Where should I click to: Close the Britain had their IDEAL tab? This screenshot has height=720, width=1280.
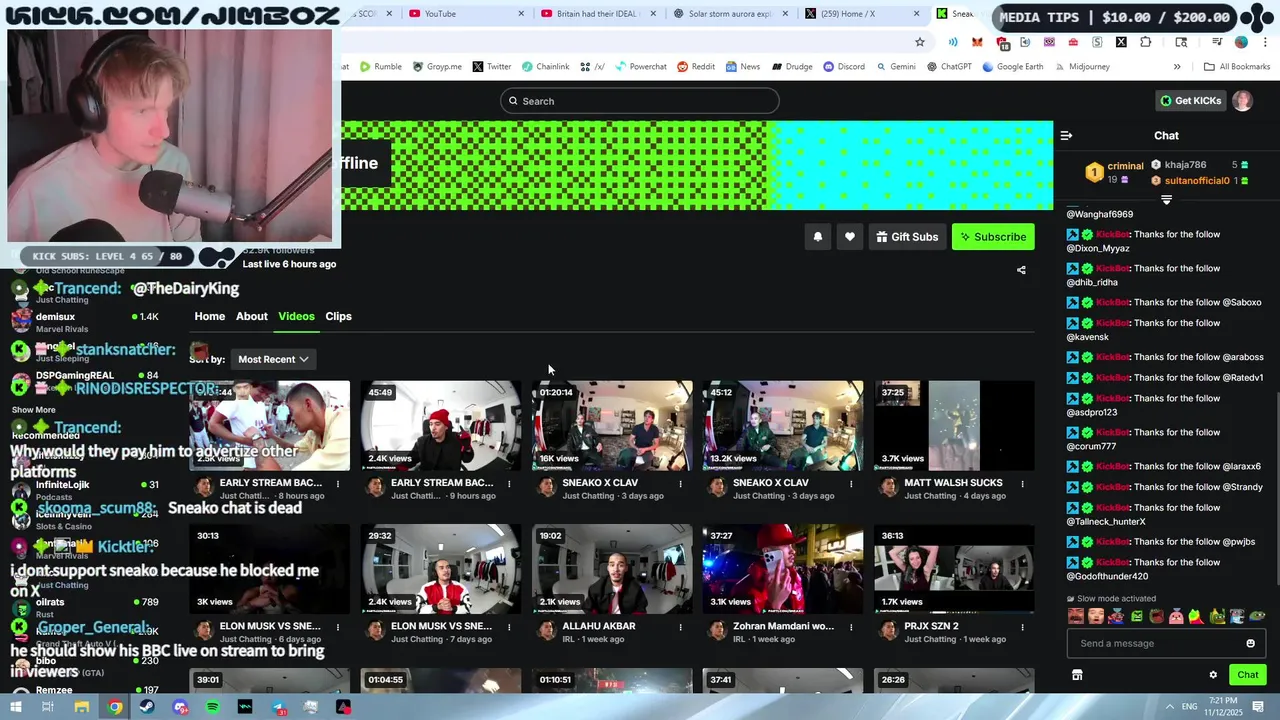(653, 14)
